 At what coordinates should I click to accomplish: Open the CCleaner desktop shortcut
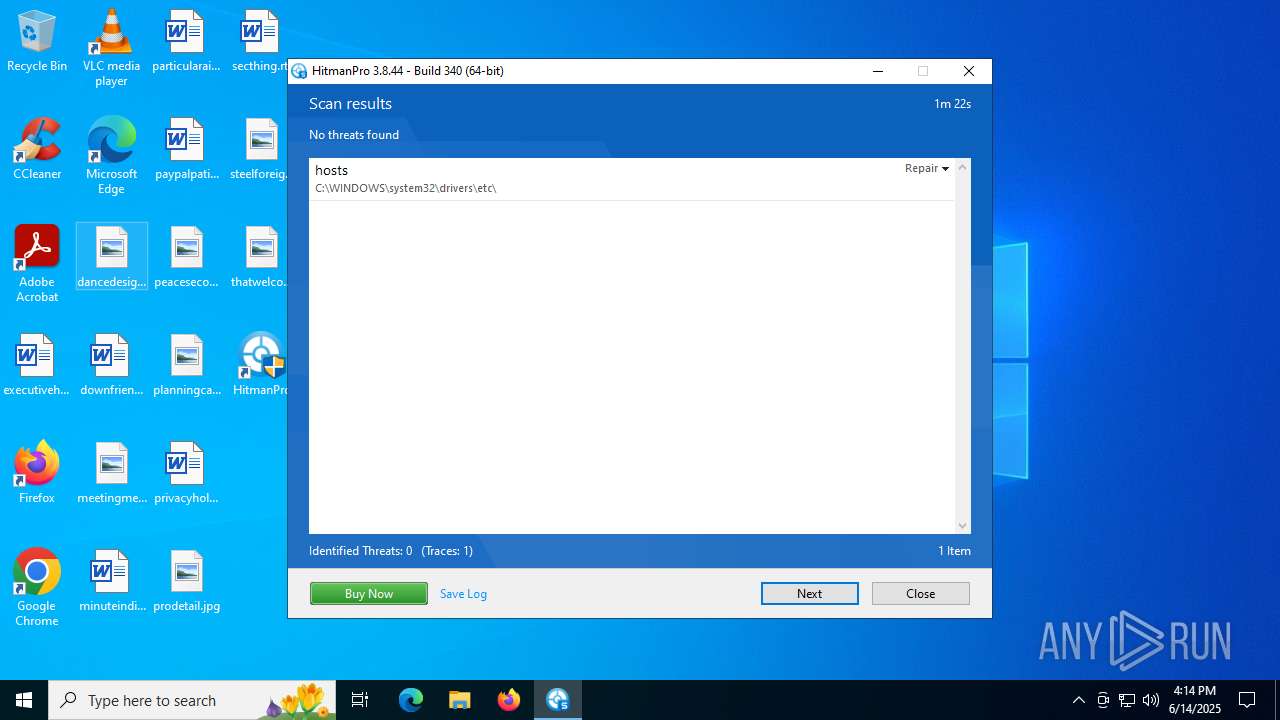[x=37, y=150]
